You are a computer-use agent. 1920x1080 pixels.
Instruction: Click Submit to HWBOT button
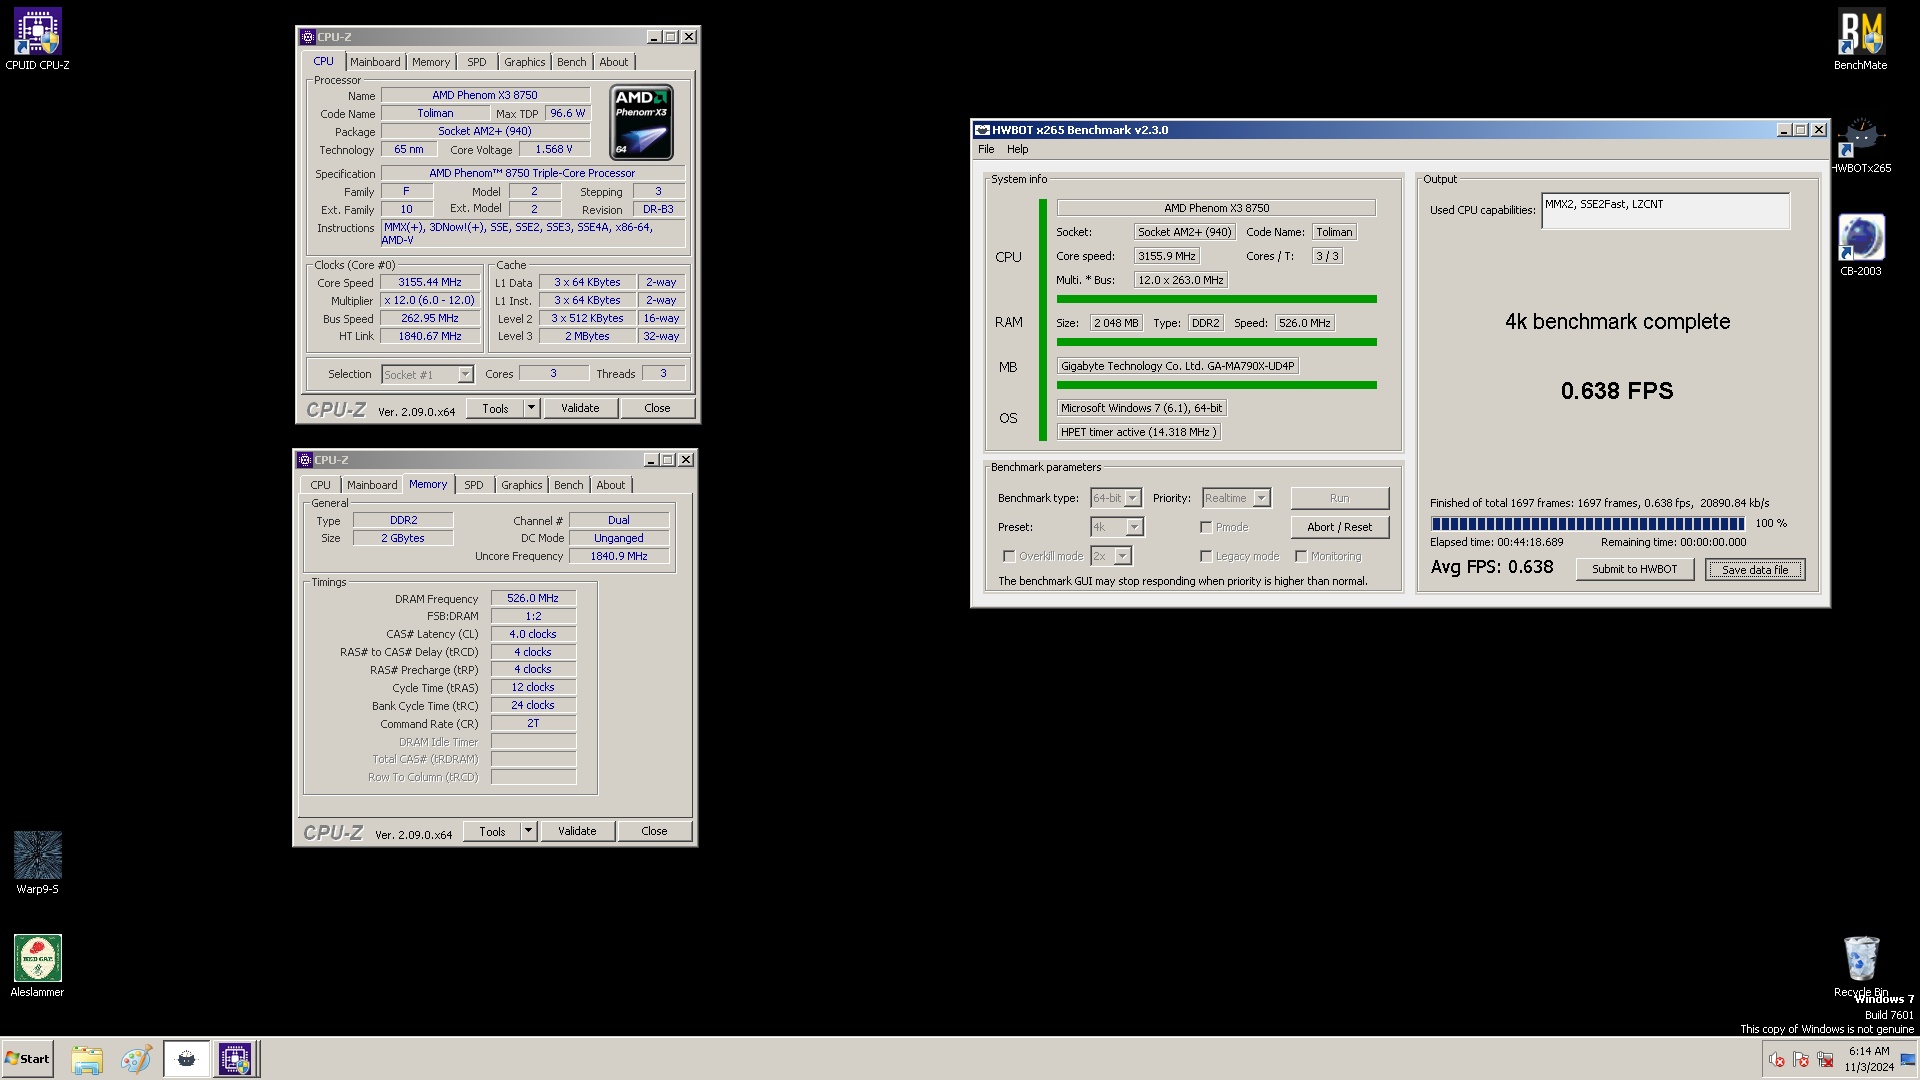(1635, 569)
